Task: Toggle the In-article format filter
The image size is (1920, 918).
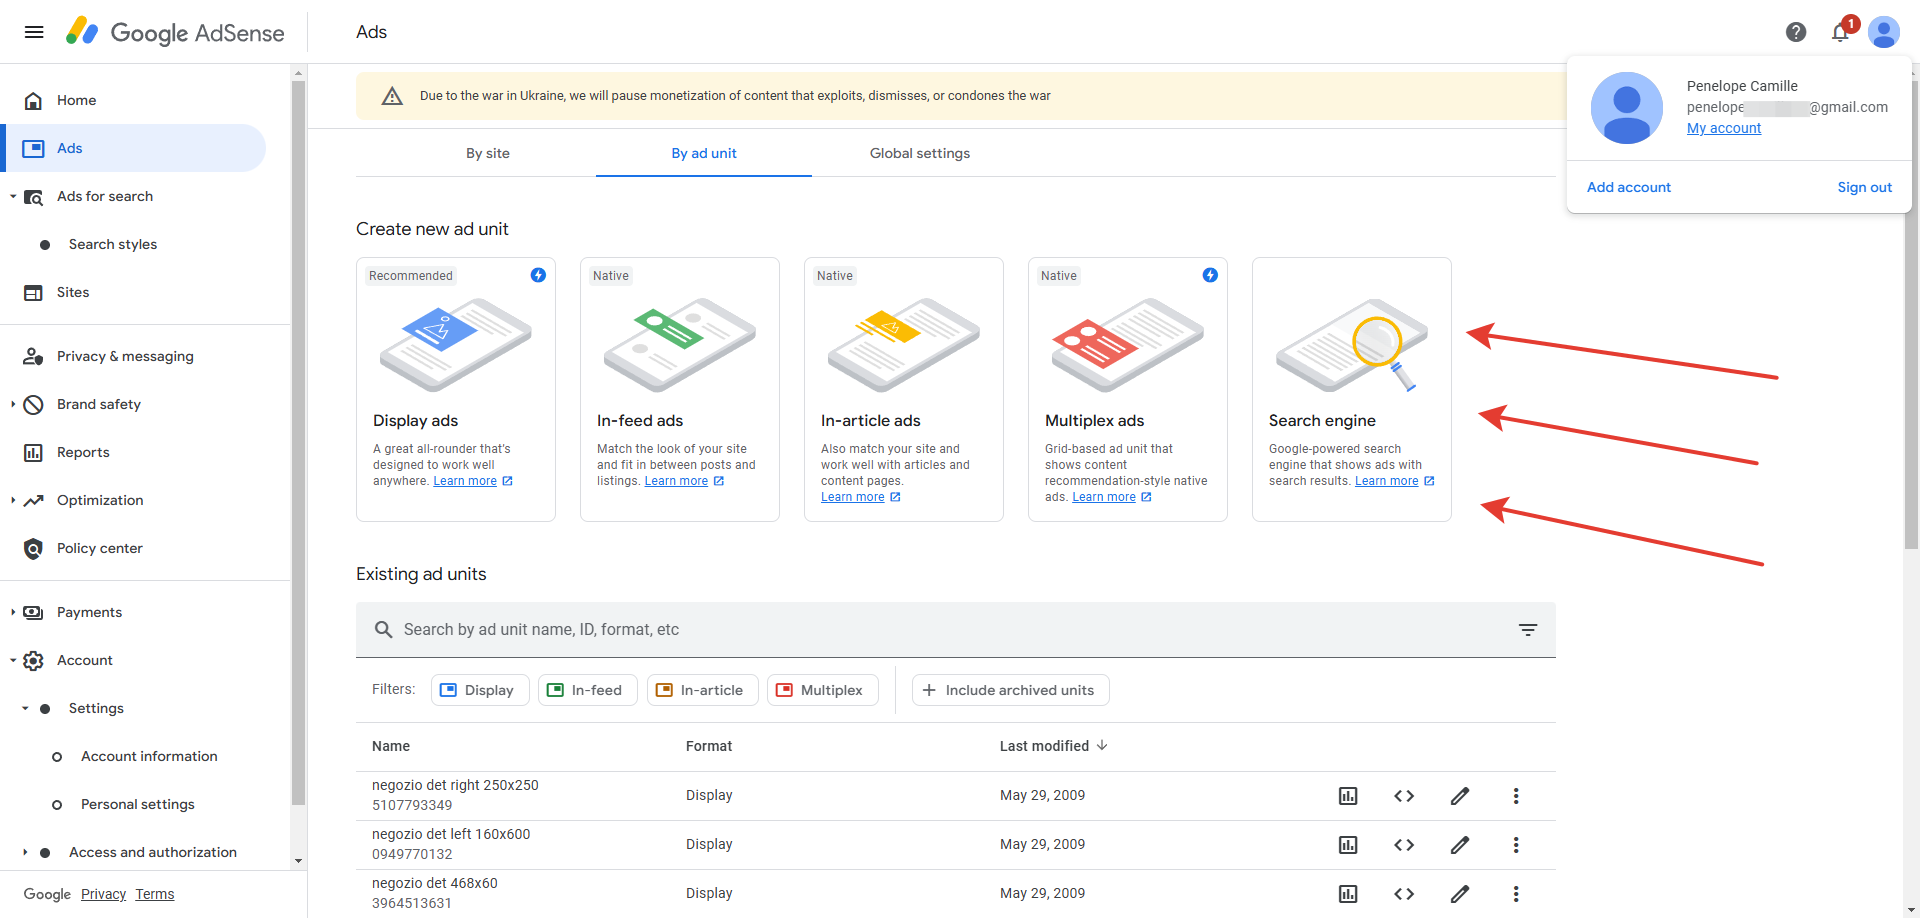Action: point(702,690)
